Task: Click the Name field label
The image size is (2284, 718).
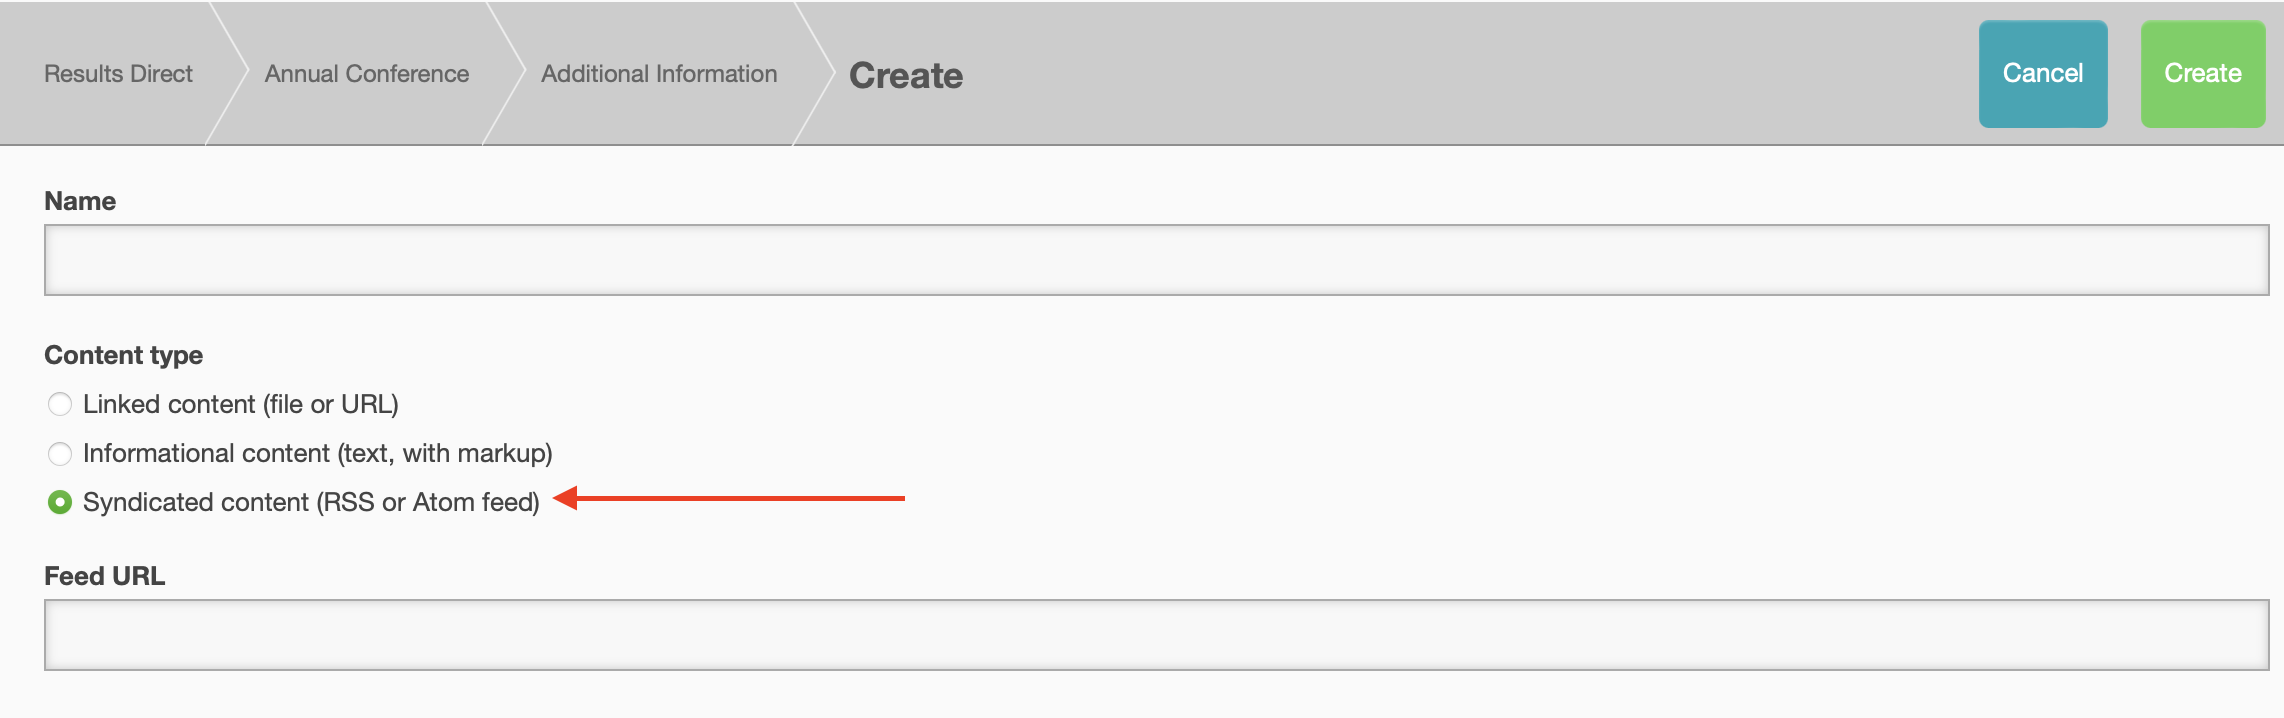Action: [x=80, y=201]
